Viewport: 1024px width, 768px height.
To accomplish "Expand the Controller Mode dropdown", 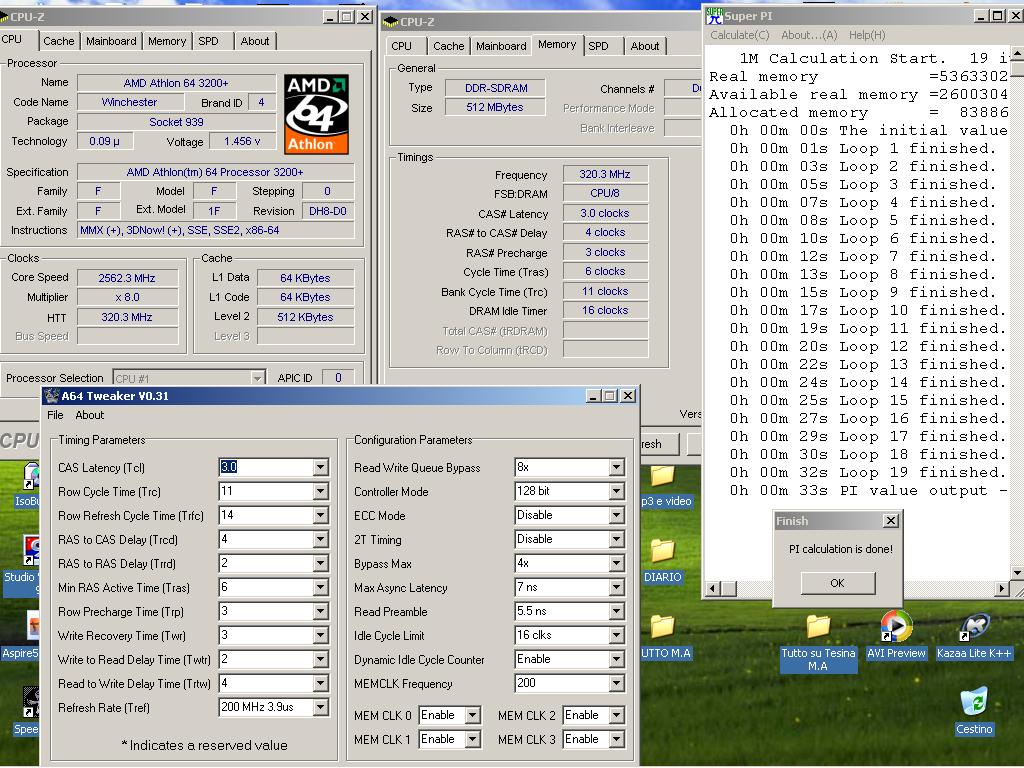I will (616, 492).
